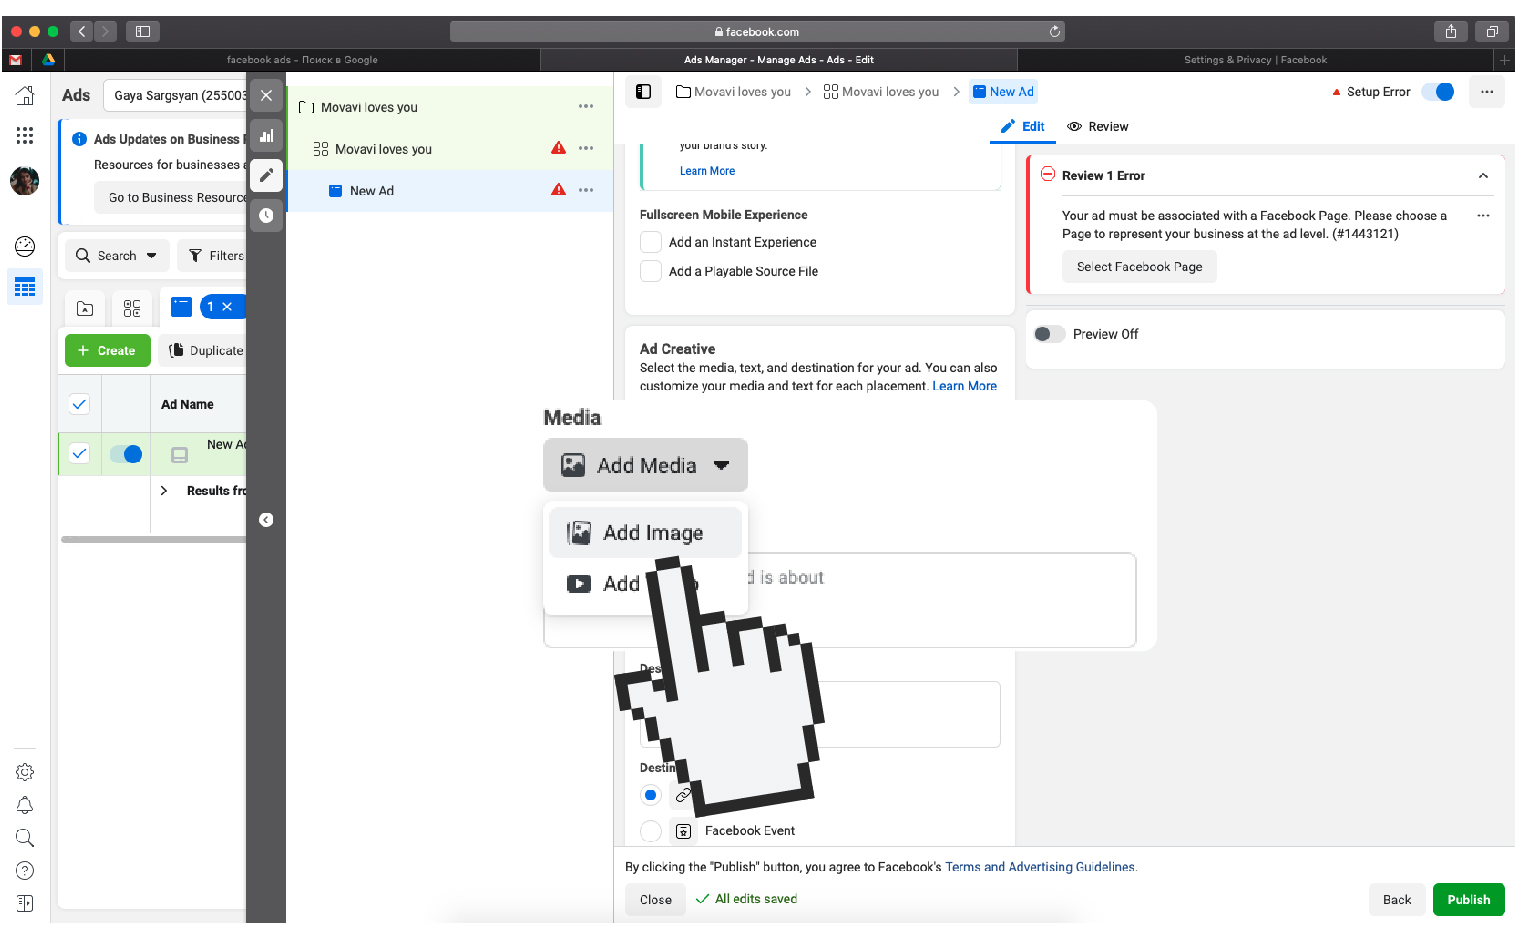Click Movavi loves you ad set row
The image size is (1517, 938).
pos(449,149)
